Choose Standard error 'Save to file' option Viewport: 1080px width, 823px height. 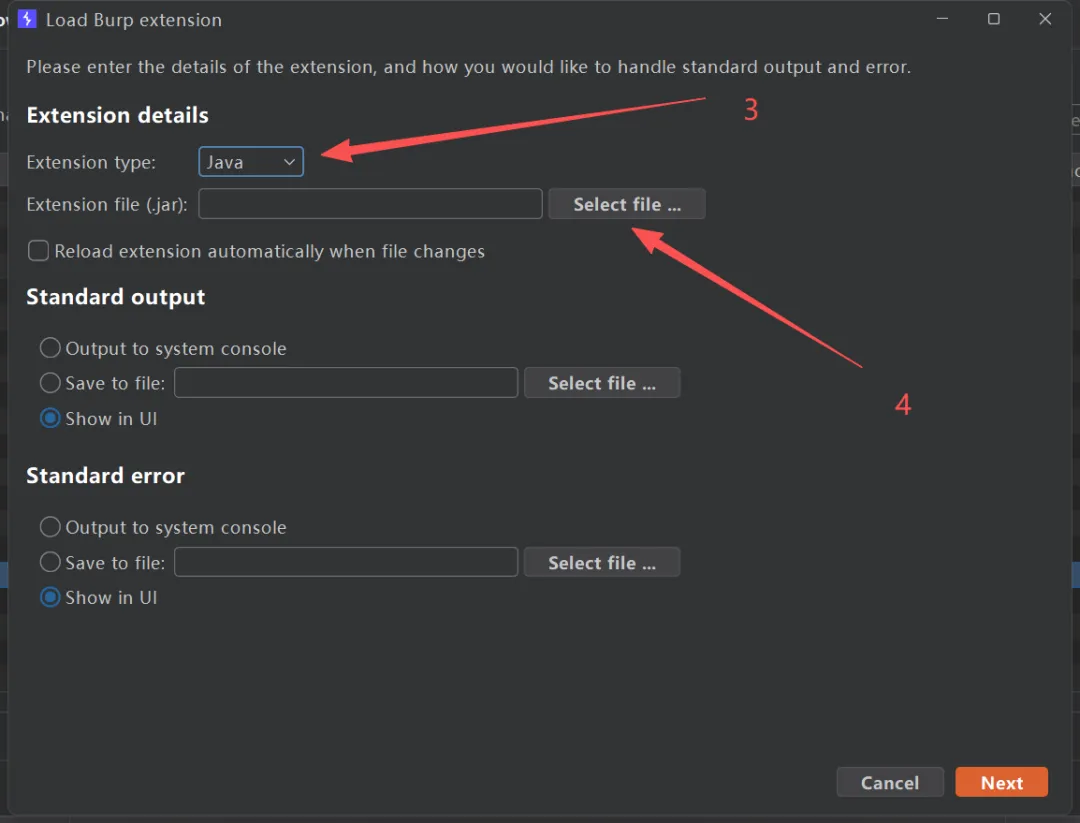pos(50,563)
